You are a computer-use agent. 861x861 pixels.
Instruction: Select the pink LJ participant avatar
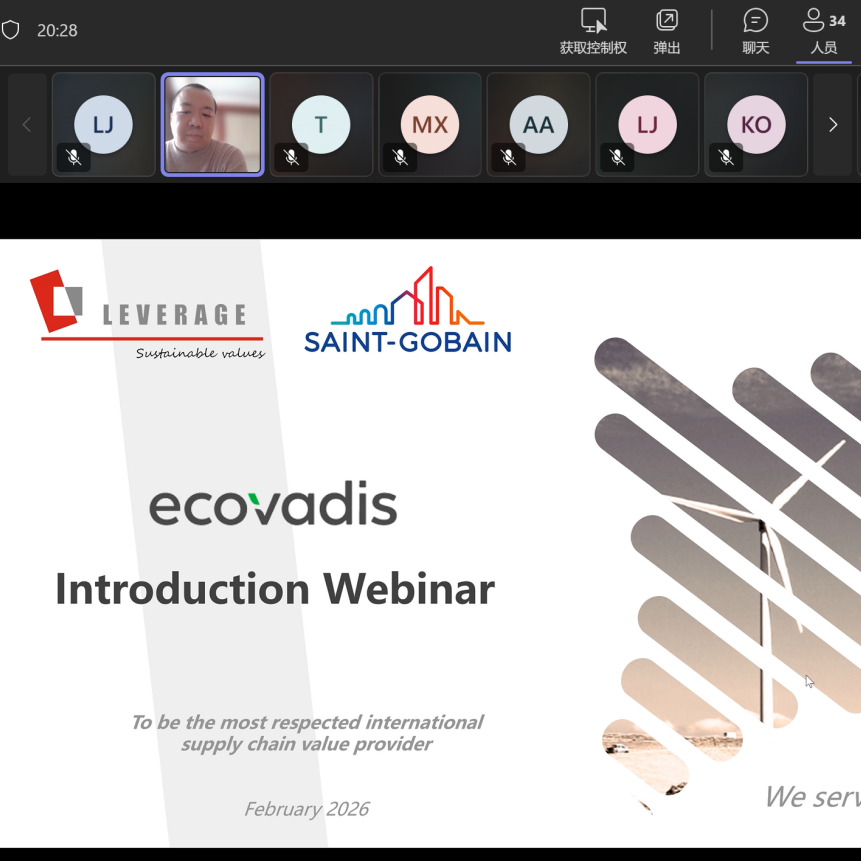click(647, 124)
